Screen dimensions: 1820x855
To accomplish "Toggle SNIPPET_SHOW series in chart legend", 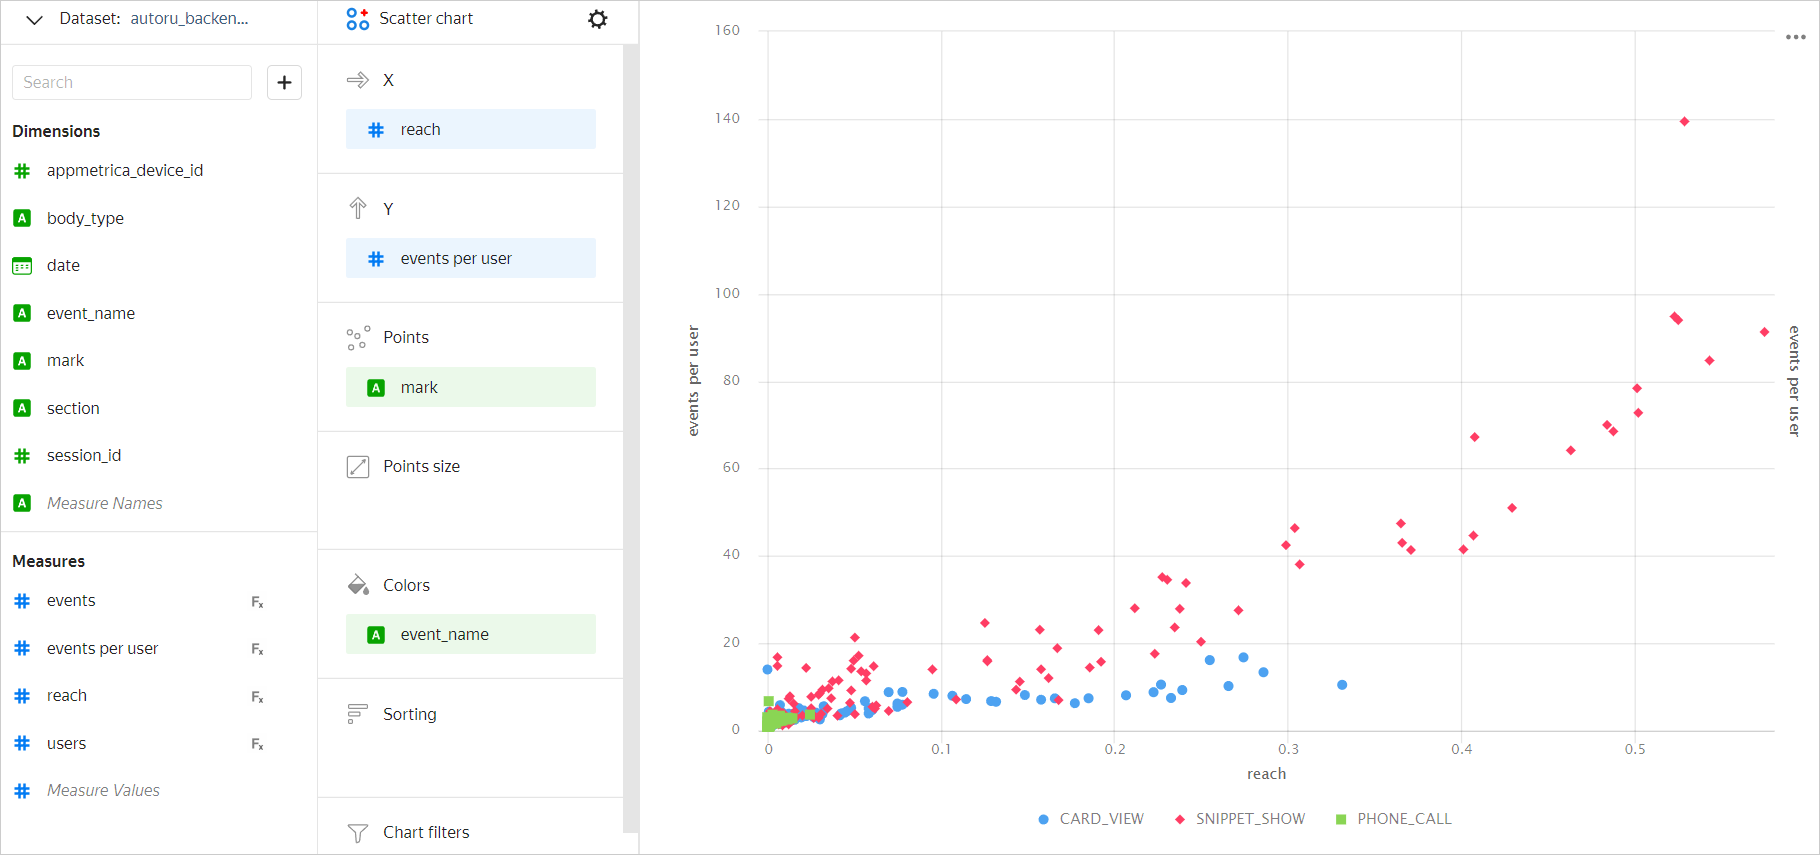I will [x=1240, y=819].
